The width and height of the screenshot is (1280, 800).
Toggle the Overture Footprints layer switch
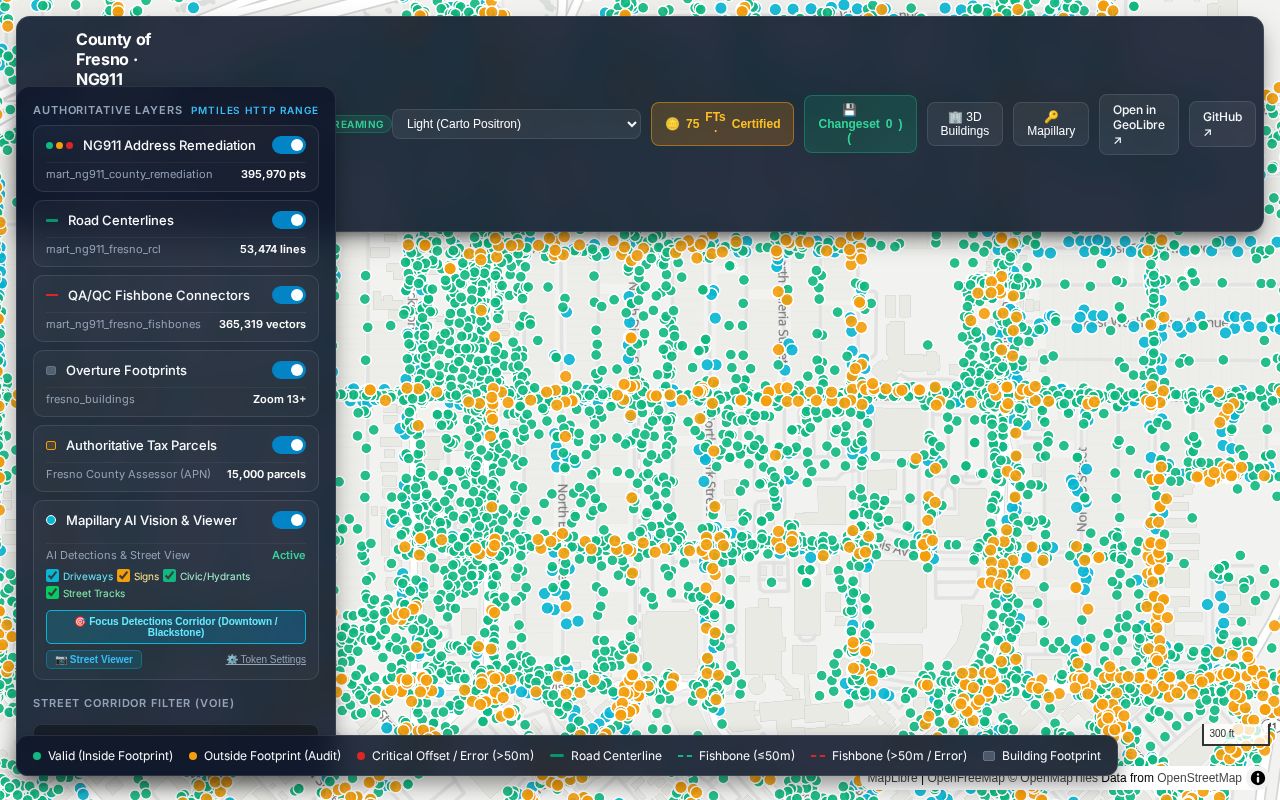click(x=289, y=370)
